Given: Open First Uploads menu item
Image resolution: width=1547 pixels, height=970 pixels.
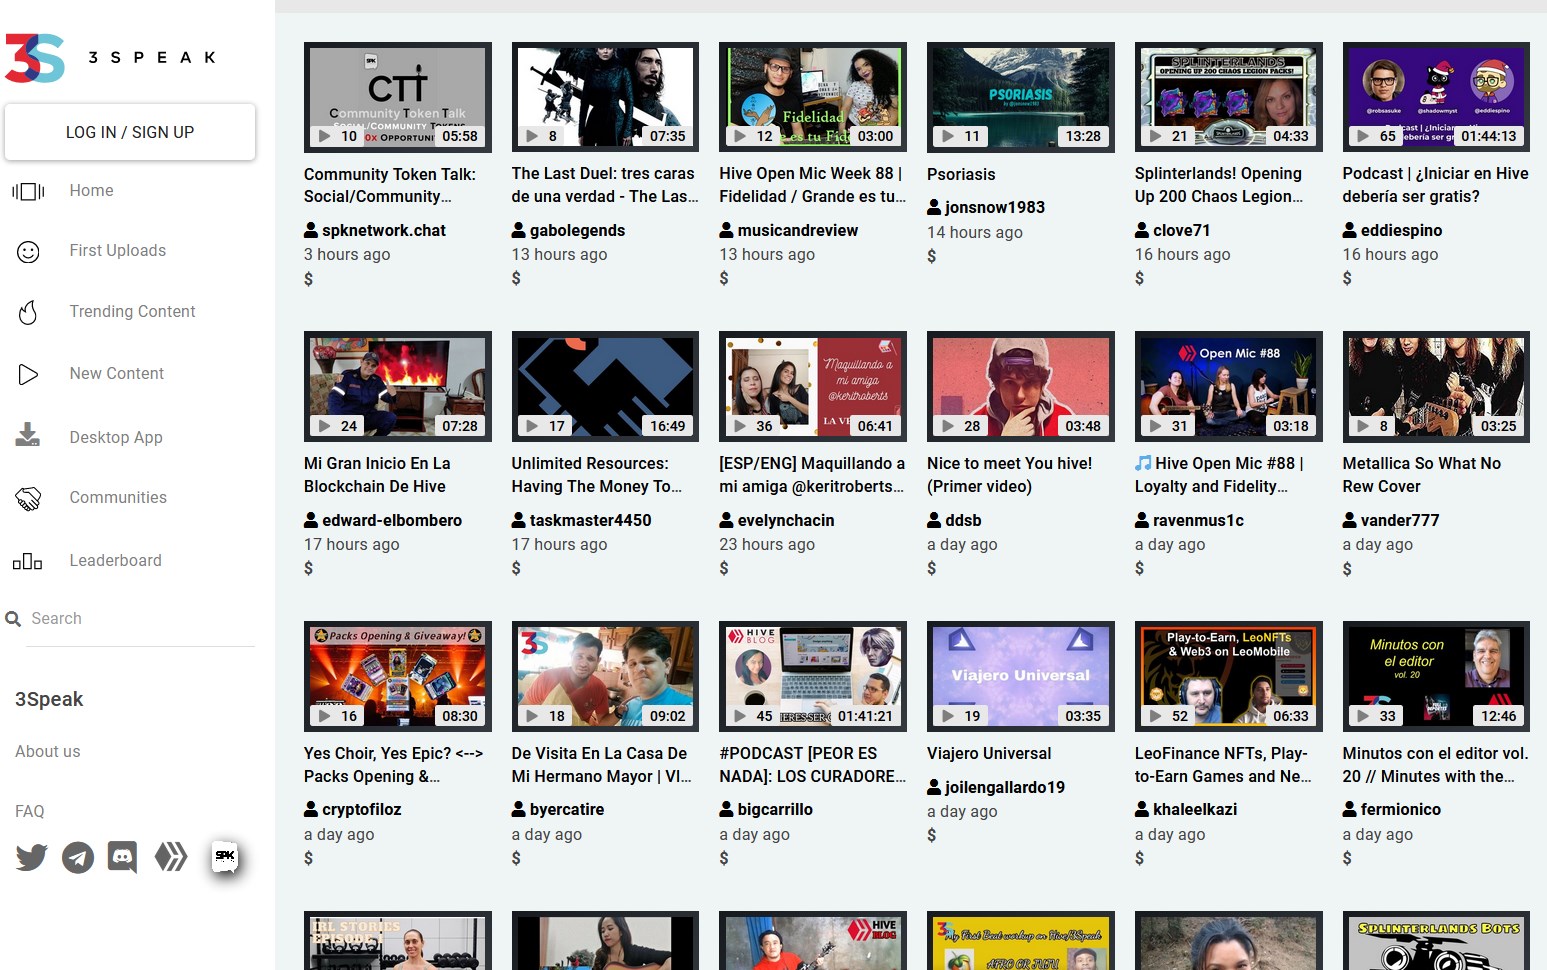Looking at the screenshot, I should click(x=118, y=251).
